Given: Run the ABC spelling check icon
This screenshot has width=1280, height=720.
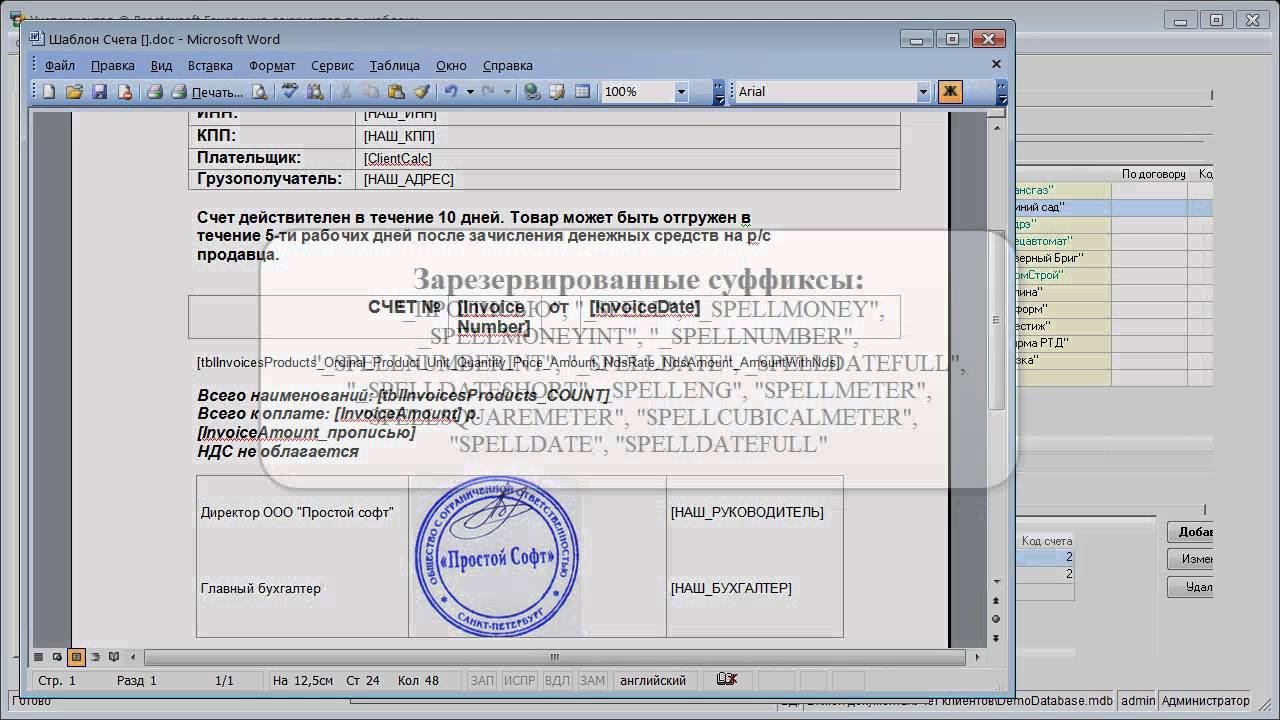Looking at the screenshot, I should [290, 92].
